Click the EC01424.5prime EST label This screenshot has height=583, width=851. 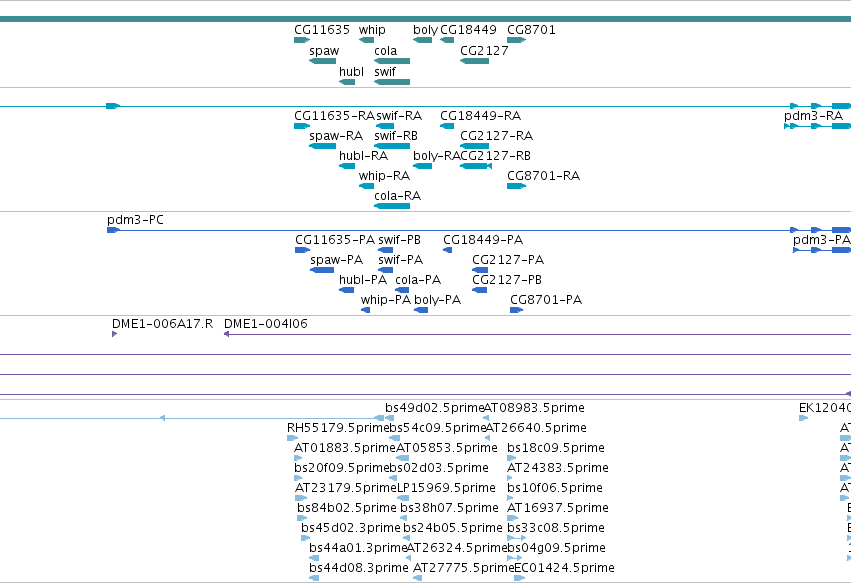click(x=564, y=568)
